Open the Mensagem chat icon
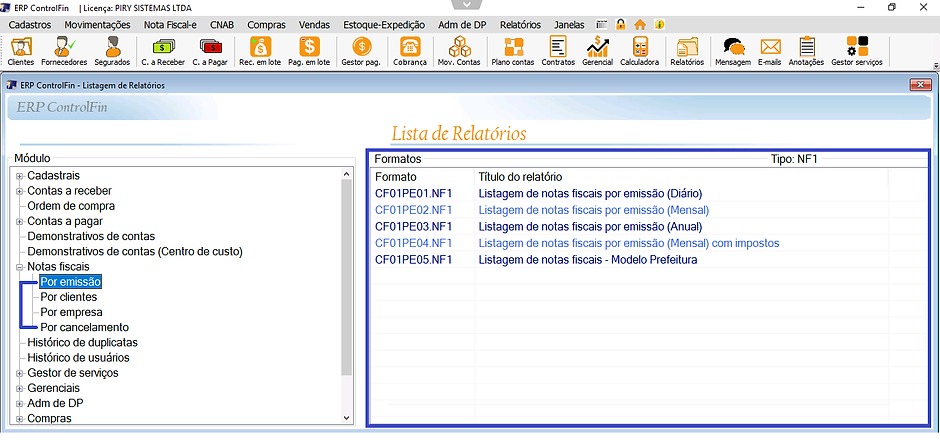Viewport: 940px width, 445px height. [733, 51]
